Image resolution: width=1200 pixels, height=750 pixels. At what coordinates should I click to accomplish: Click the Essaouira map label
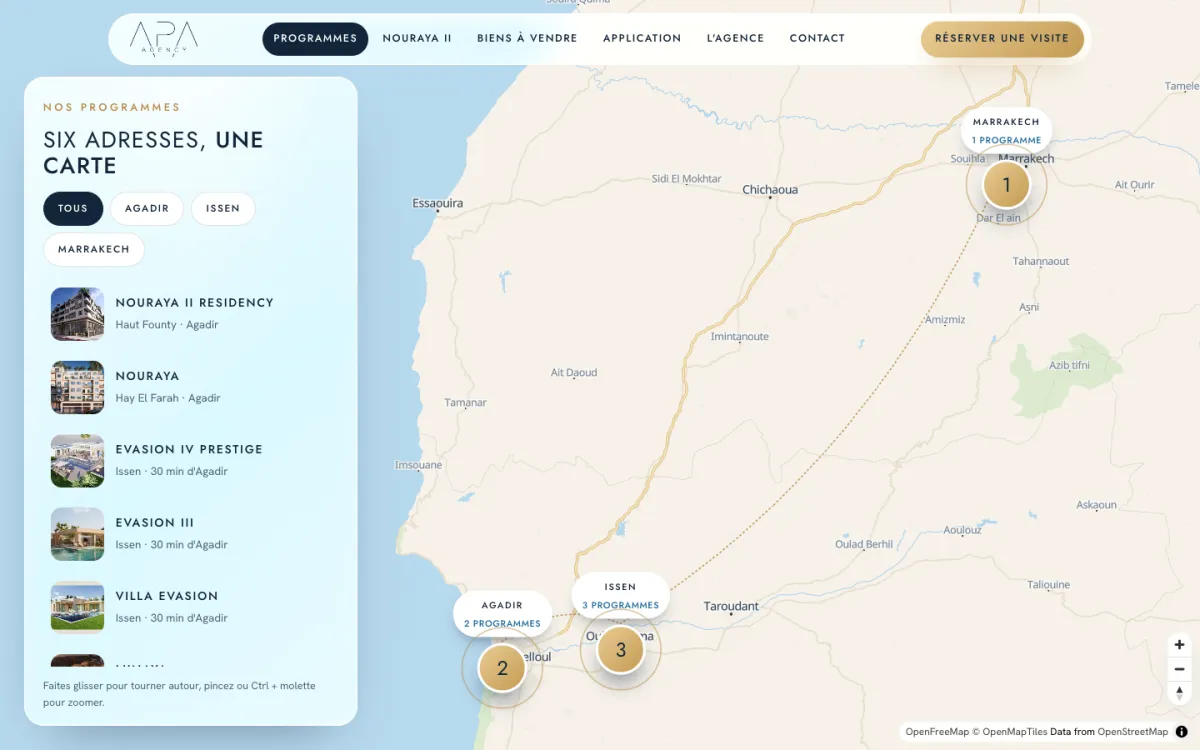pos(438,203)
